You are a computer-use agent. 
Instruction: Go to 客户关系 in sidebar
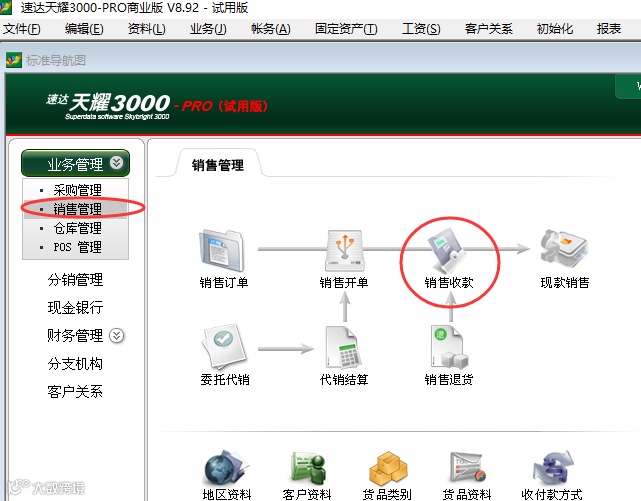tap(75, 392)
